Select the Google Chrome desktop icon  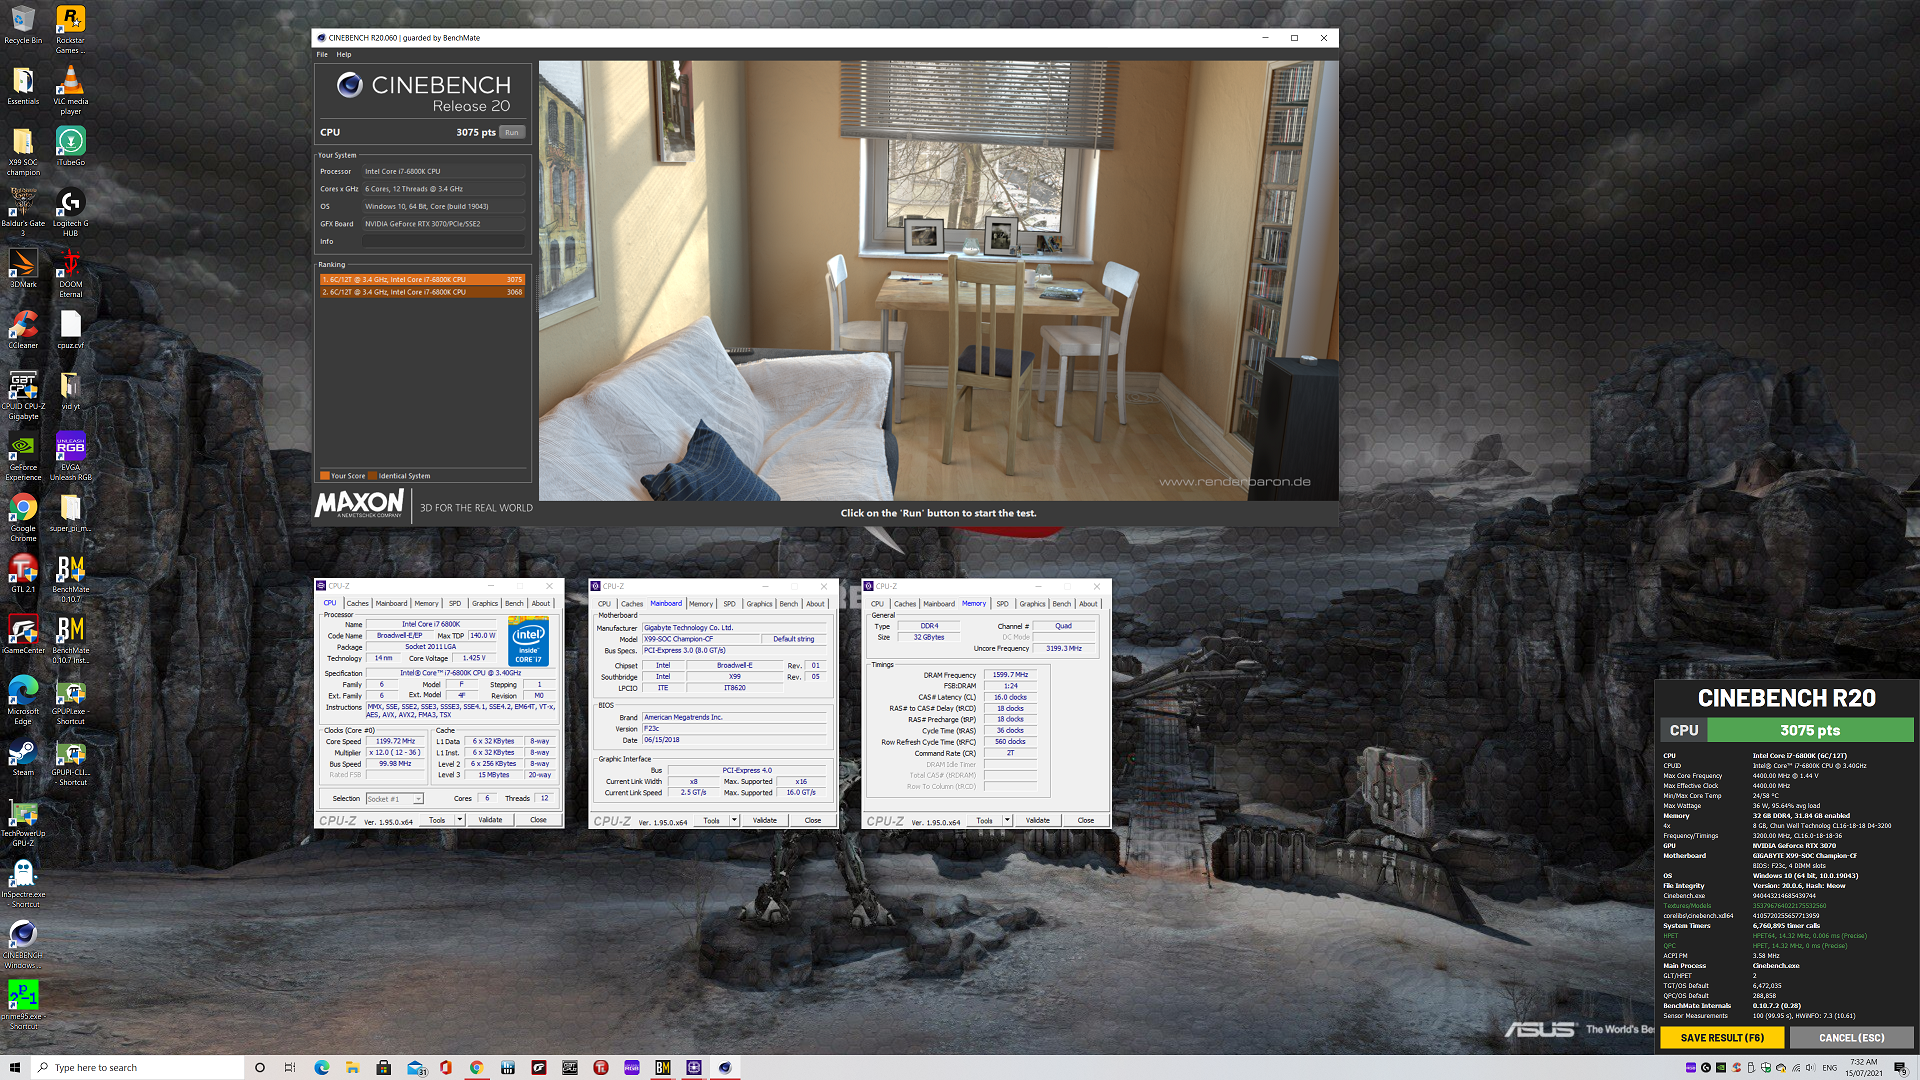coord(23,517)
